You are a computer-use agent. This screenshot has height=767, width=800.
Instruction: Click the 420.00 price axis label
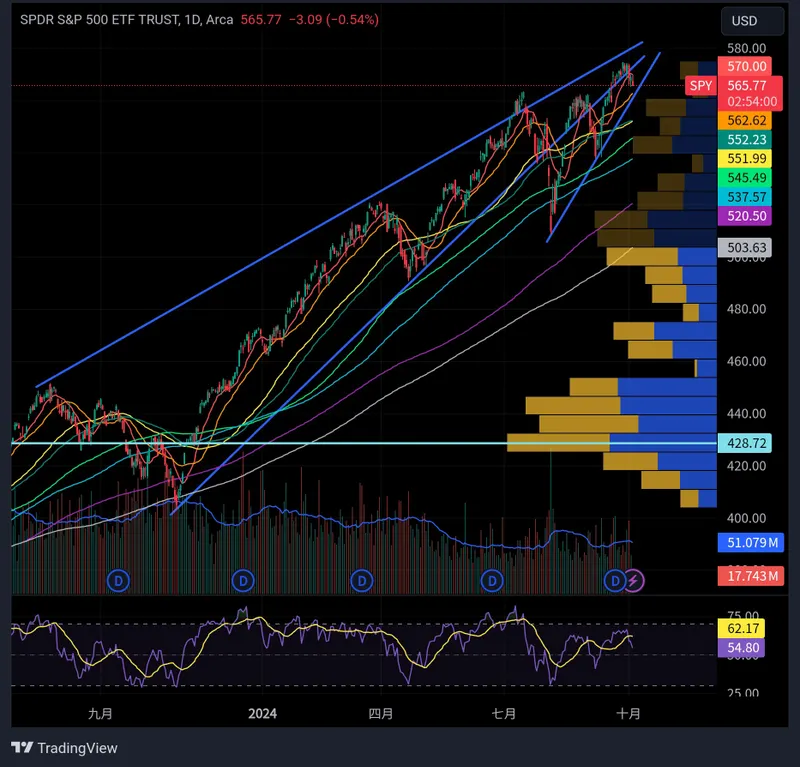point(746,466)
